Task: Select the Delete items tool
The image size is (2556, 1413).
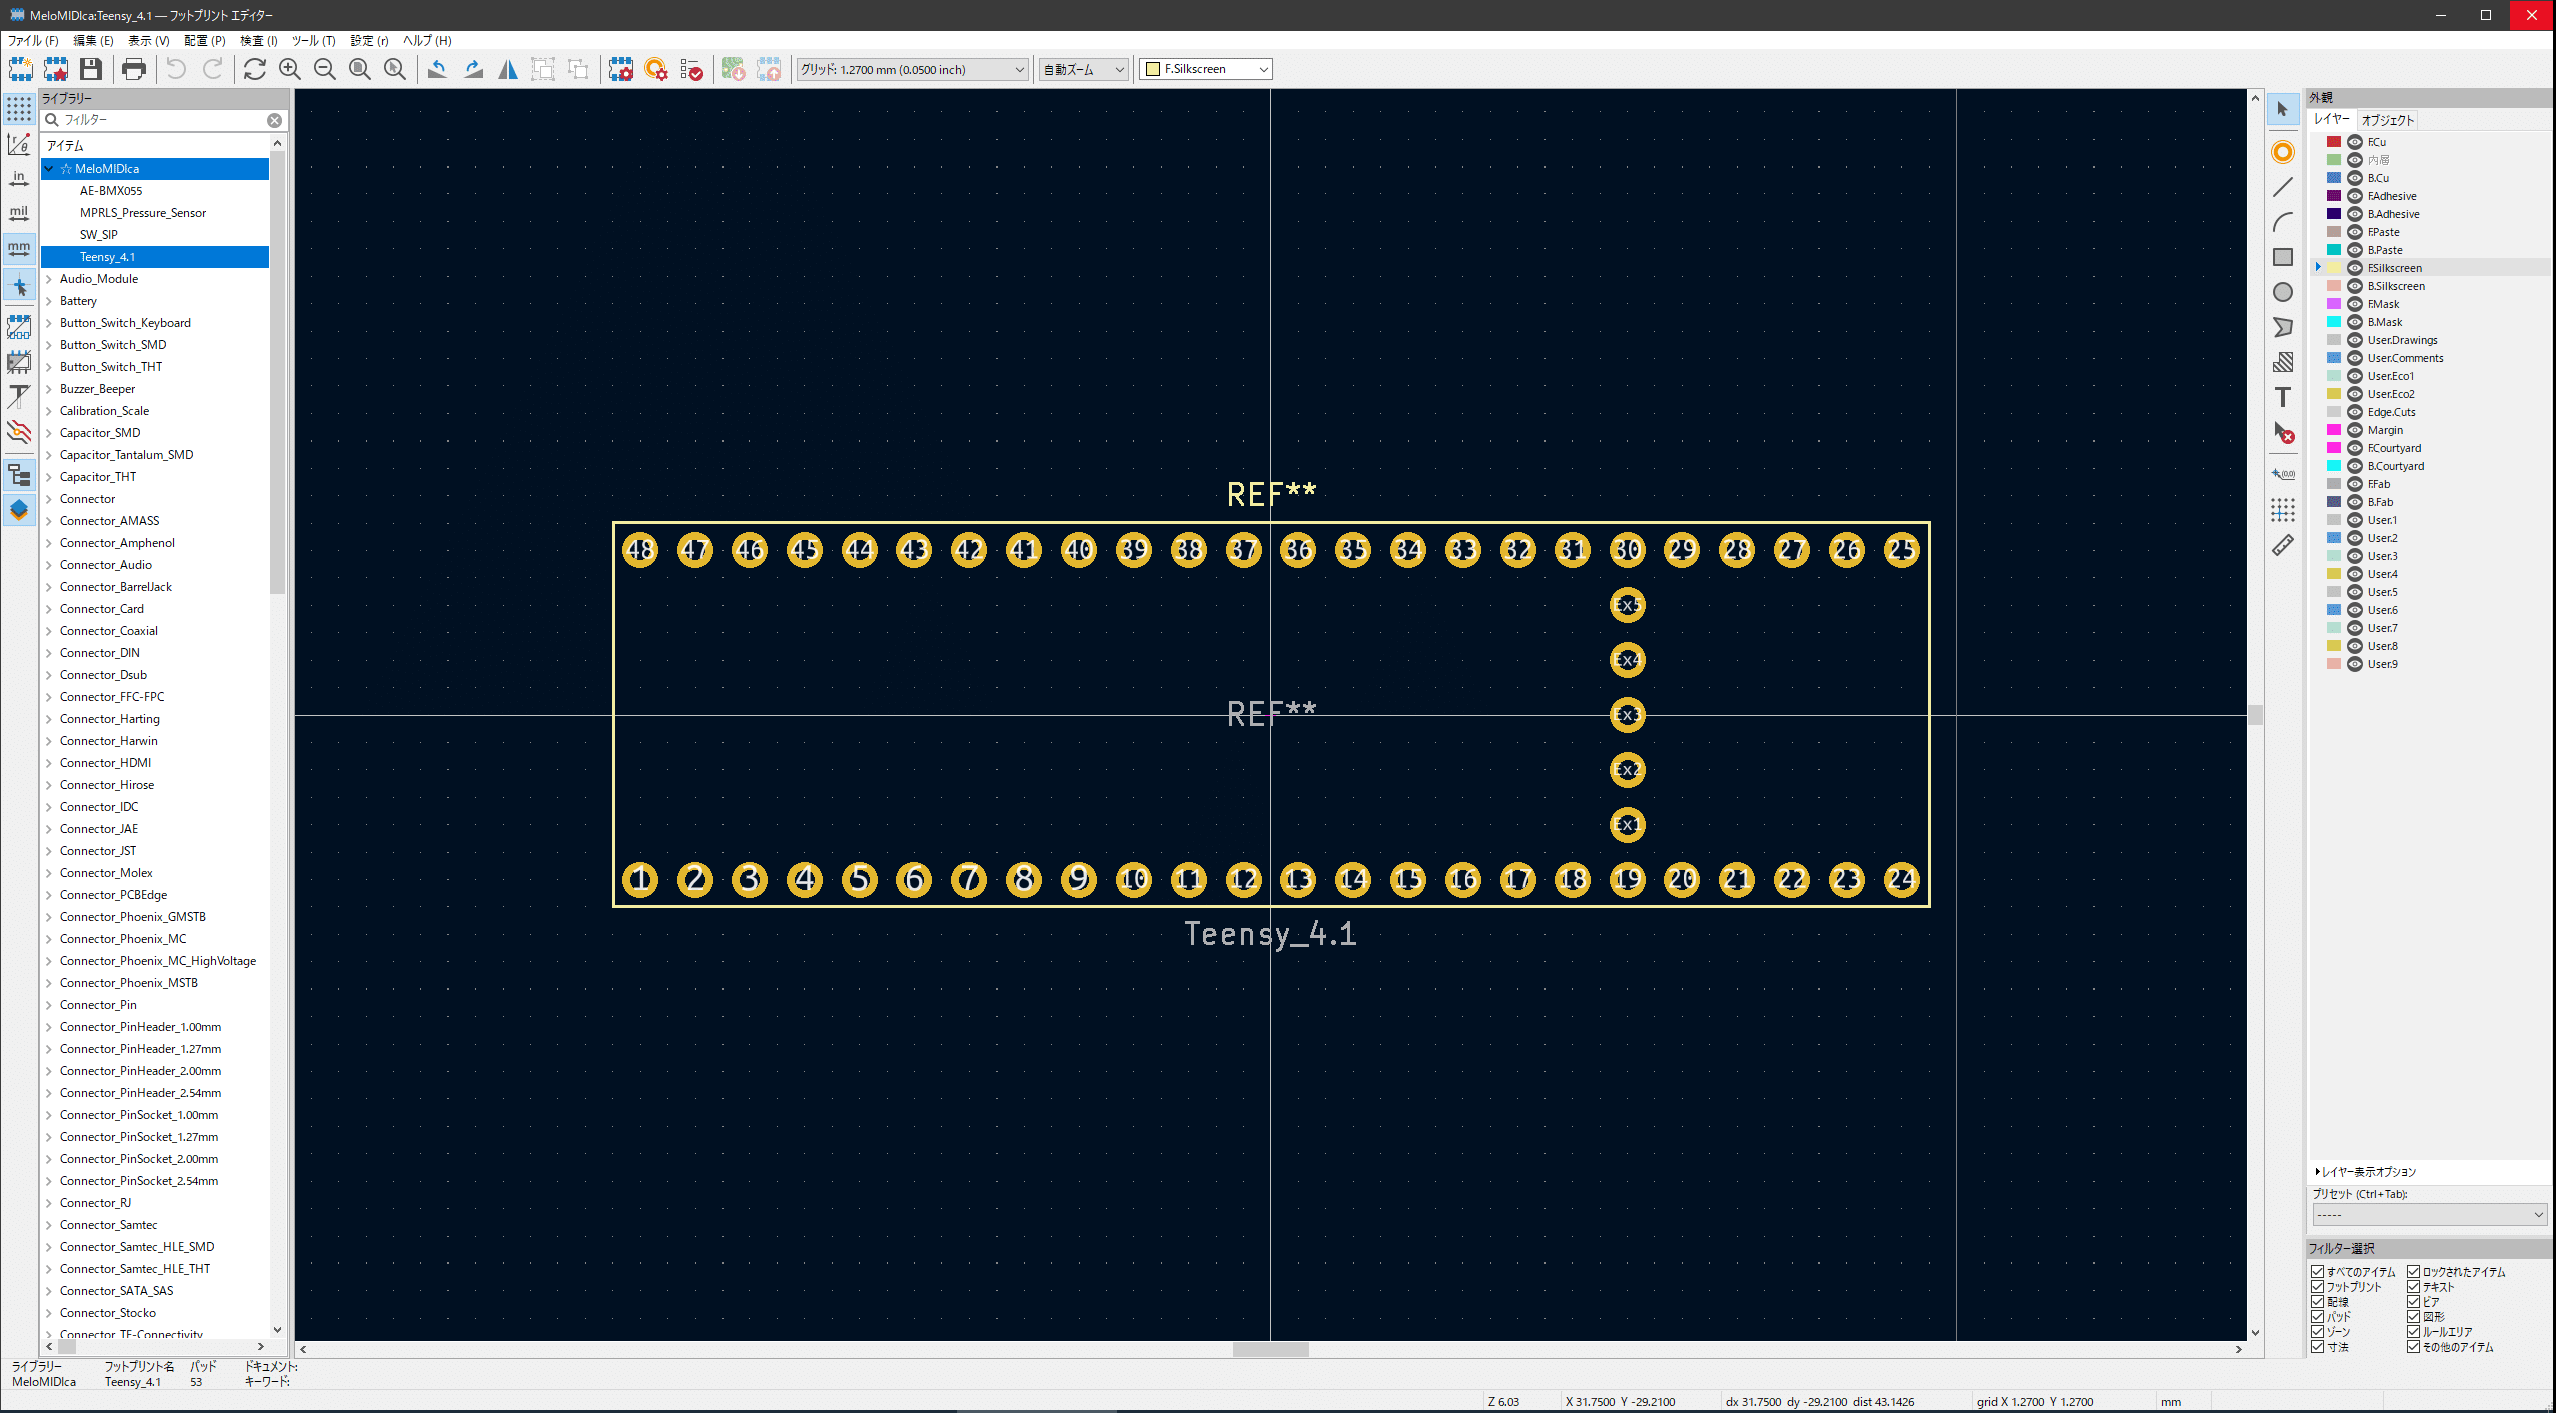Action: click(2283, 432)
